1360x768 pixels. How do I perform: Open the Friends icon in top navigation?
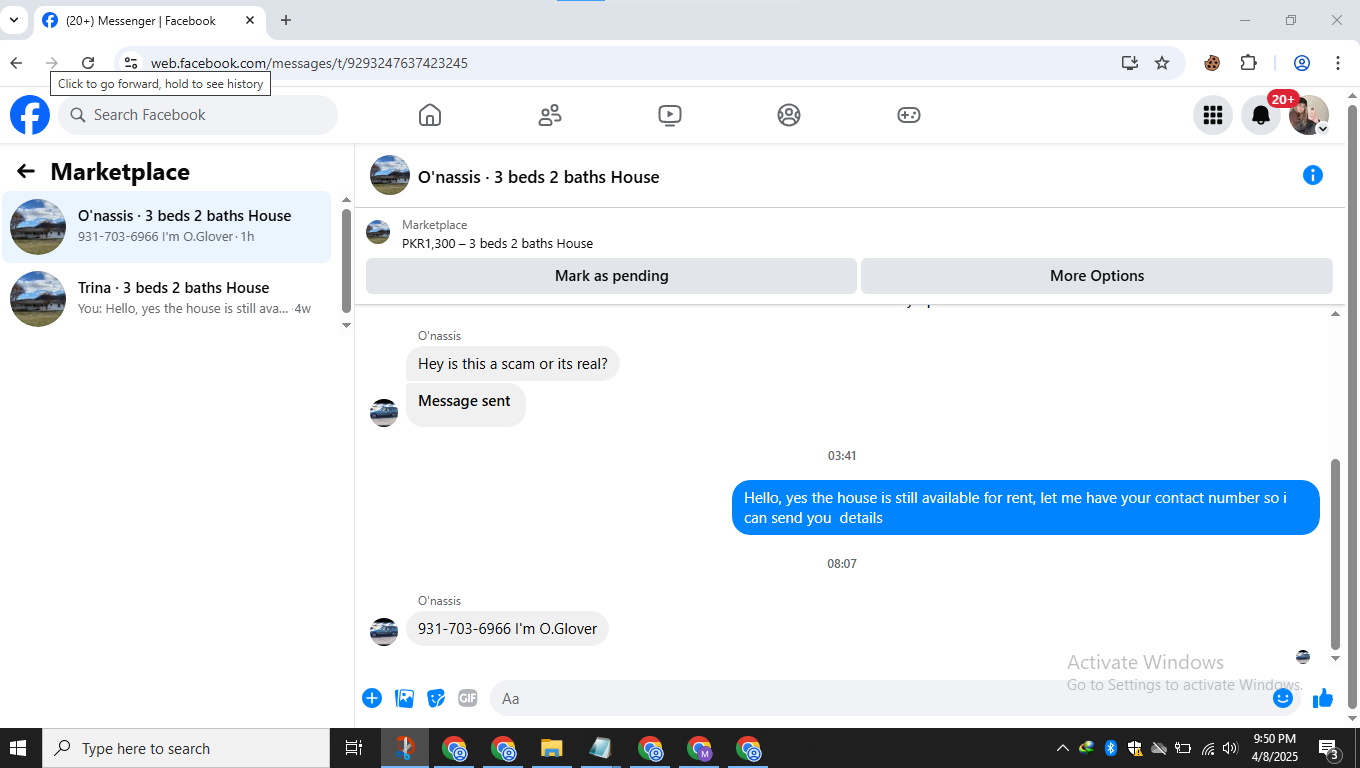[x=550, y=115]
